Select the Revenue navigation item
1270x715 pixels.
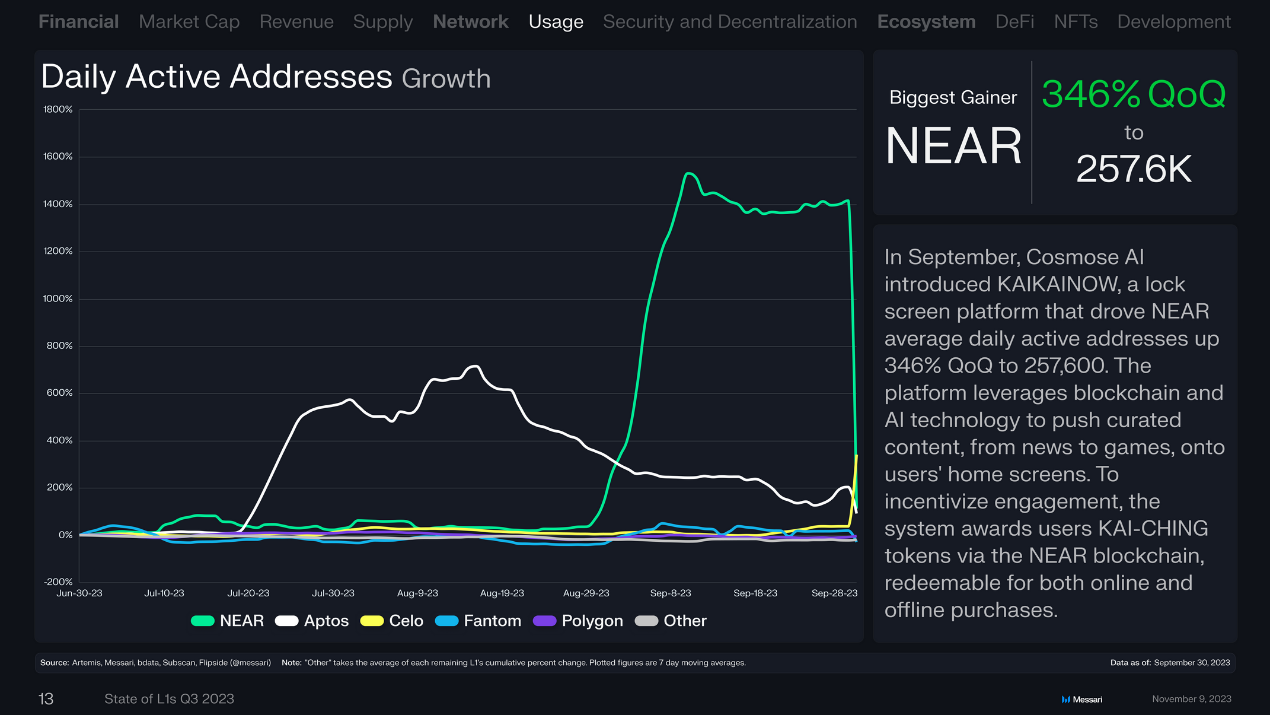296,21
